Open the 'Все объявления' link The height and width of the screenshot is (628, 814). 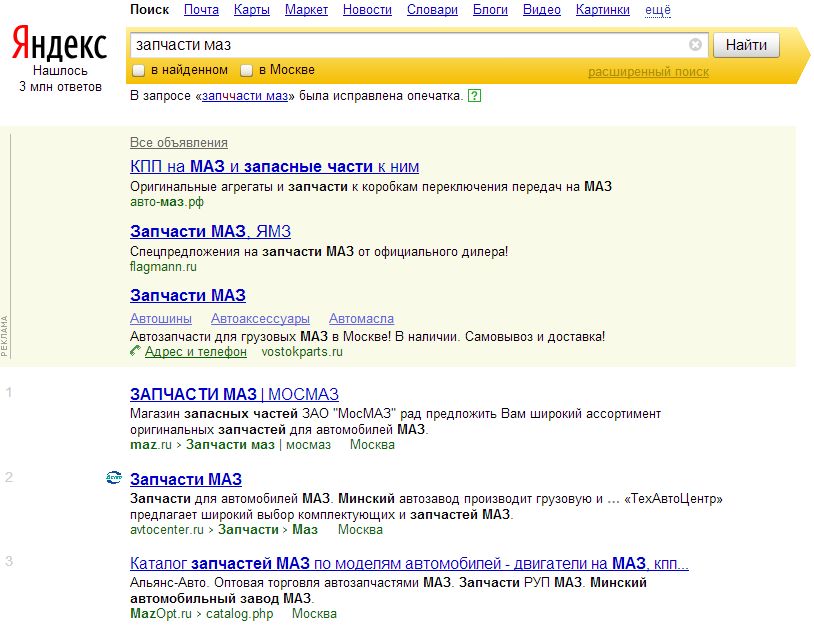(179, 143)
